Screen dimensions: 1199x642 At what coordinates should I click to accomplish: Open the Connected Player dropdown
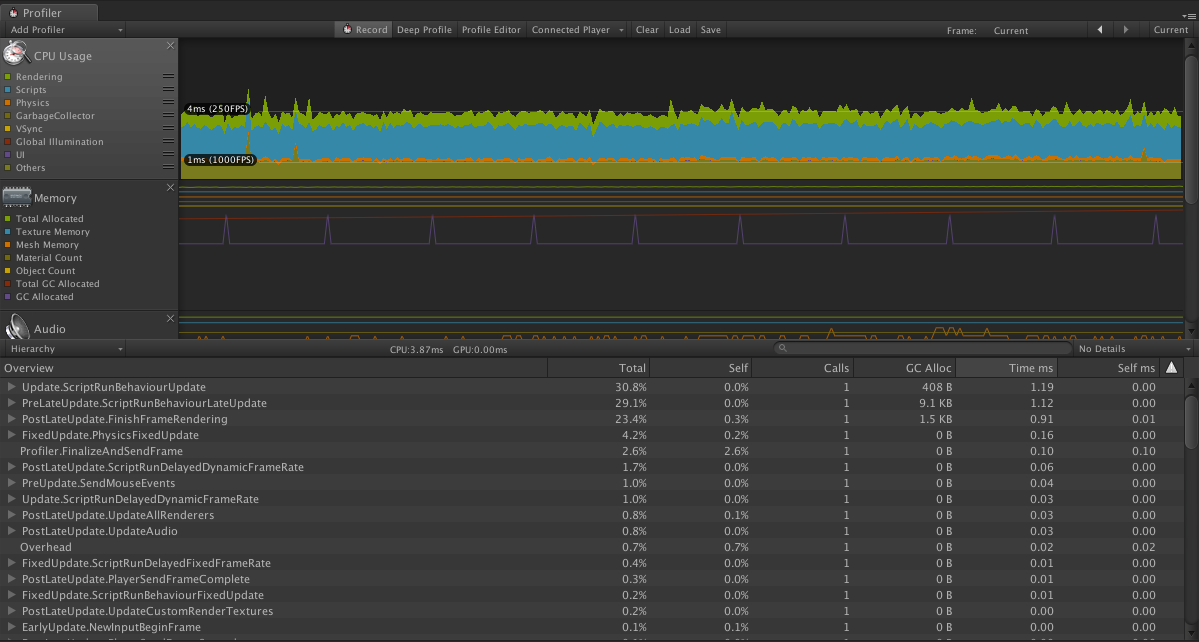[577, 30]
